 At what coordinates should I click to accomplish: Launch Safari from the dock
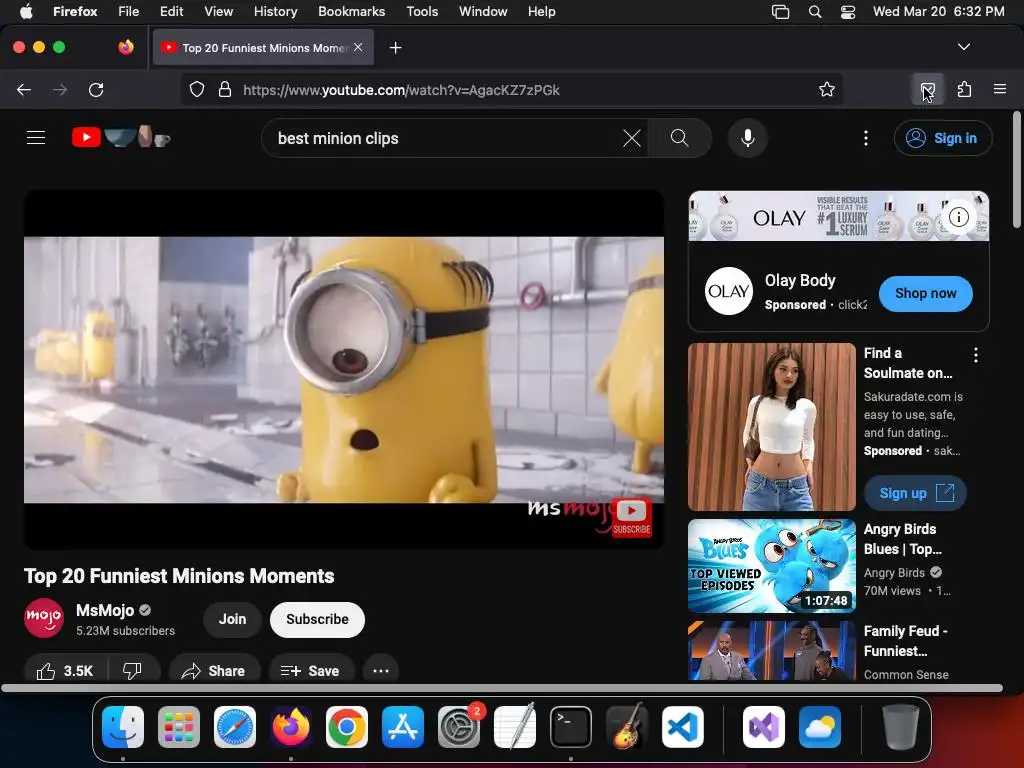click(235, 727)
